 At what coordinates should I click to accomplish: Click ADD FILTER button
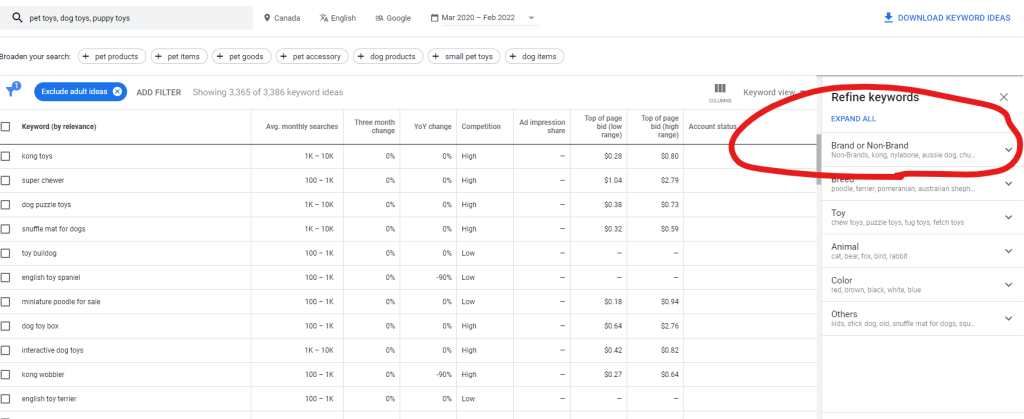point(159,93)
